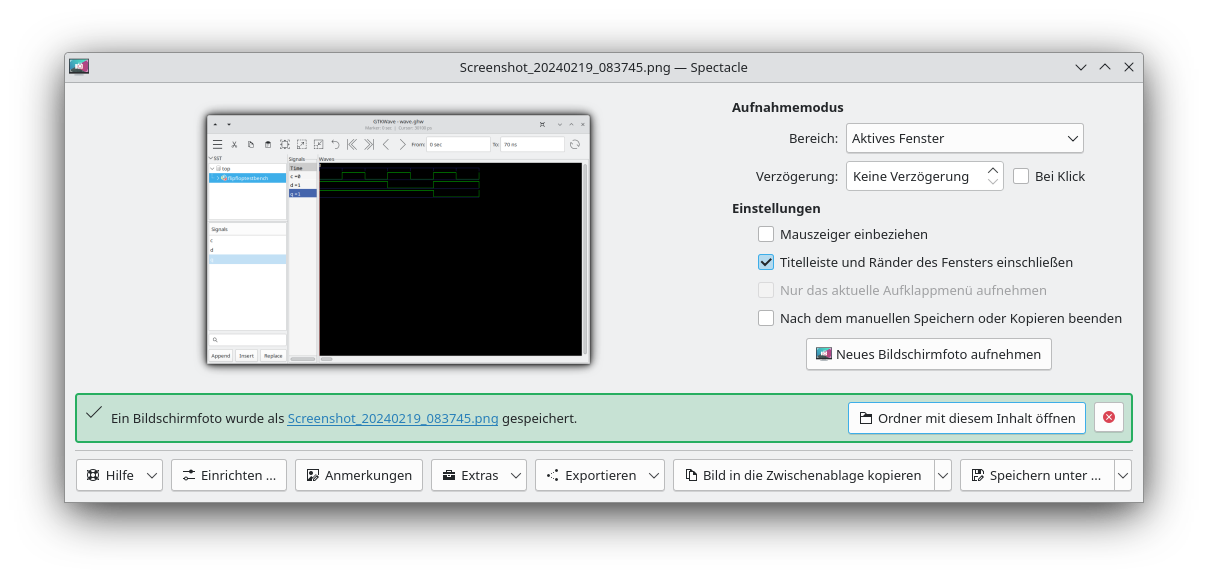Increase Verzögerung with the up stepper arrow

coord(992,169)
